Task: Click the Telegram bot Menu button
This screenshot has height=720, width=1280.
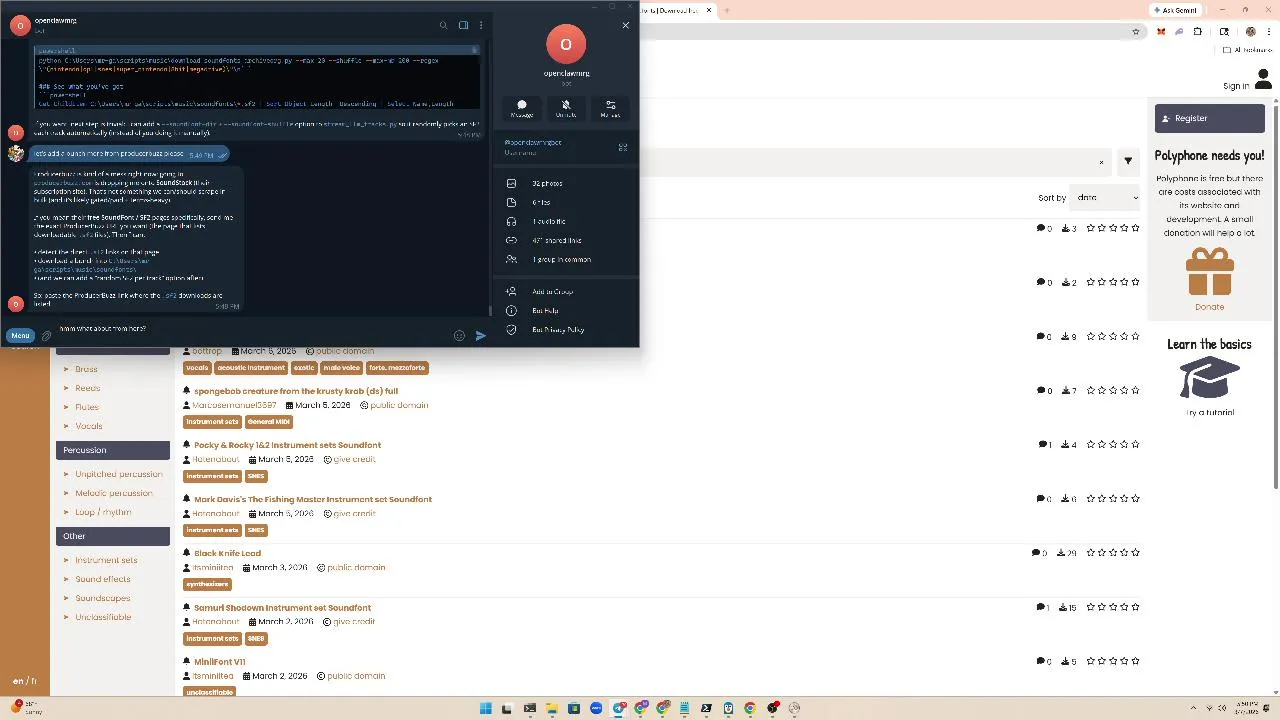Action: click(x=20, y=336)
